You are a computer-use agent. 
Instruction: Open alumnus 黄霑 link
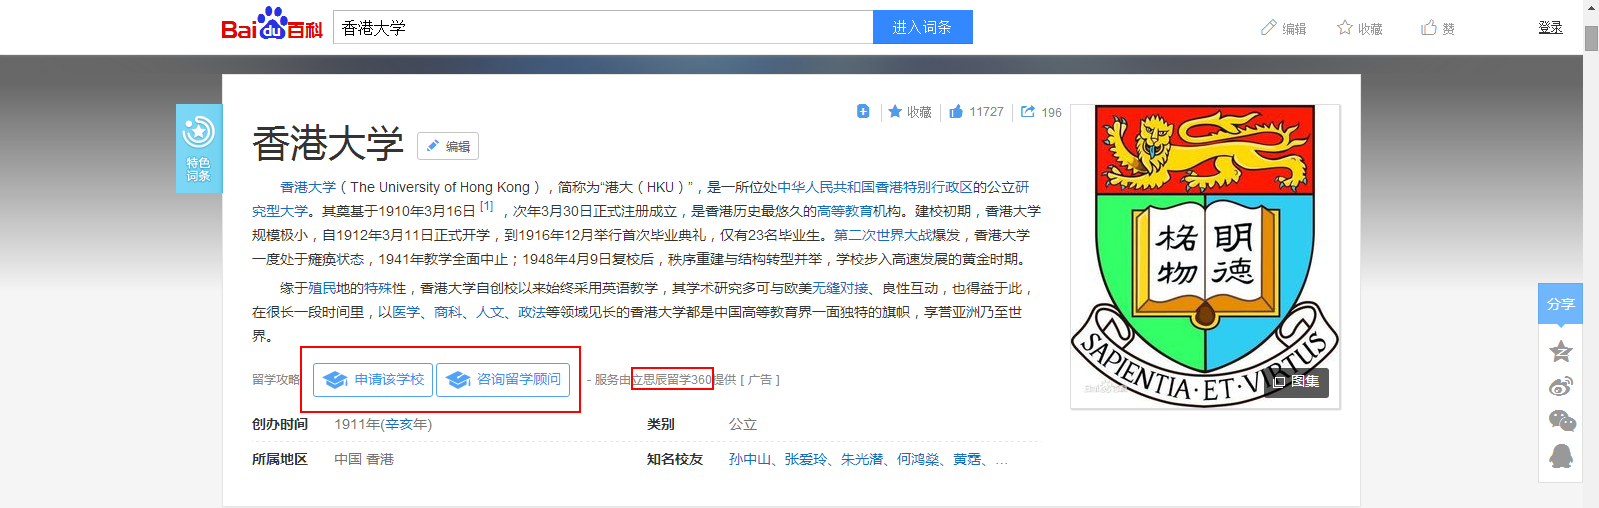click(x=967, y=459)
